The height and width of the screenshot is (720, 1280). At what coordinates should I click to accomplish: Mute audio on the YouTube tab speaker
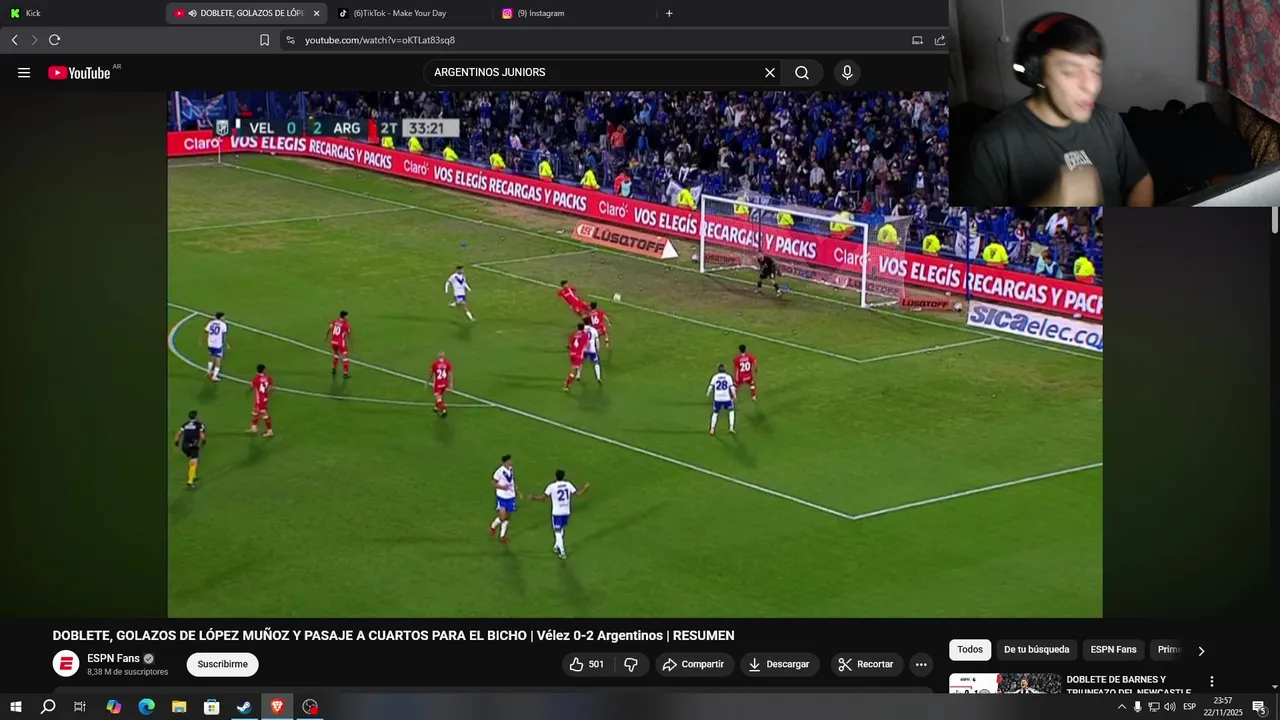point(192,13)
